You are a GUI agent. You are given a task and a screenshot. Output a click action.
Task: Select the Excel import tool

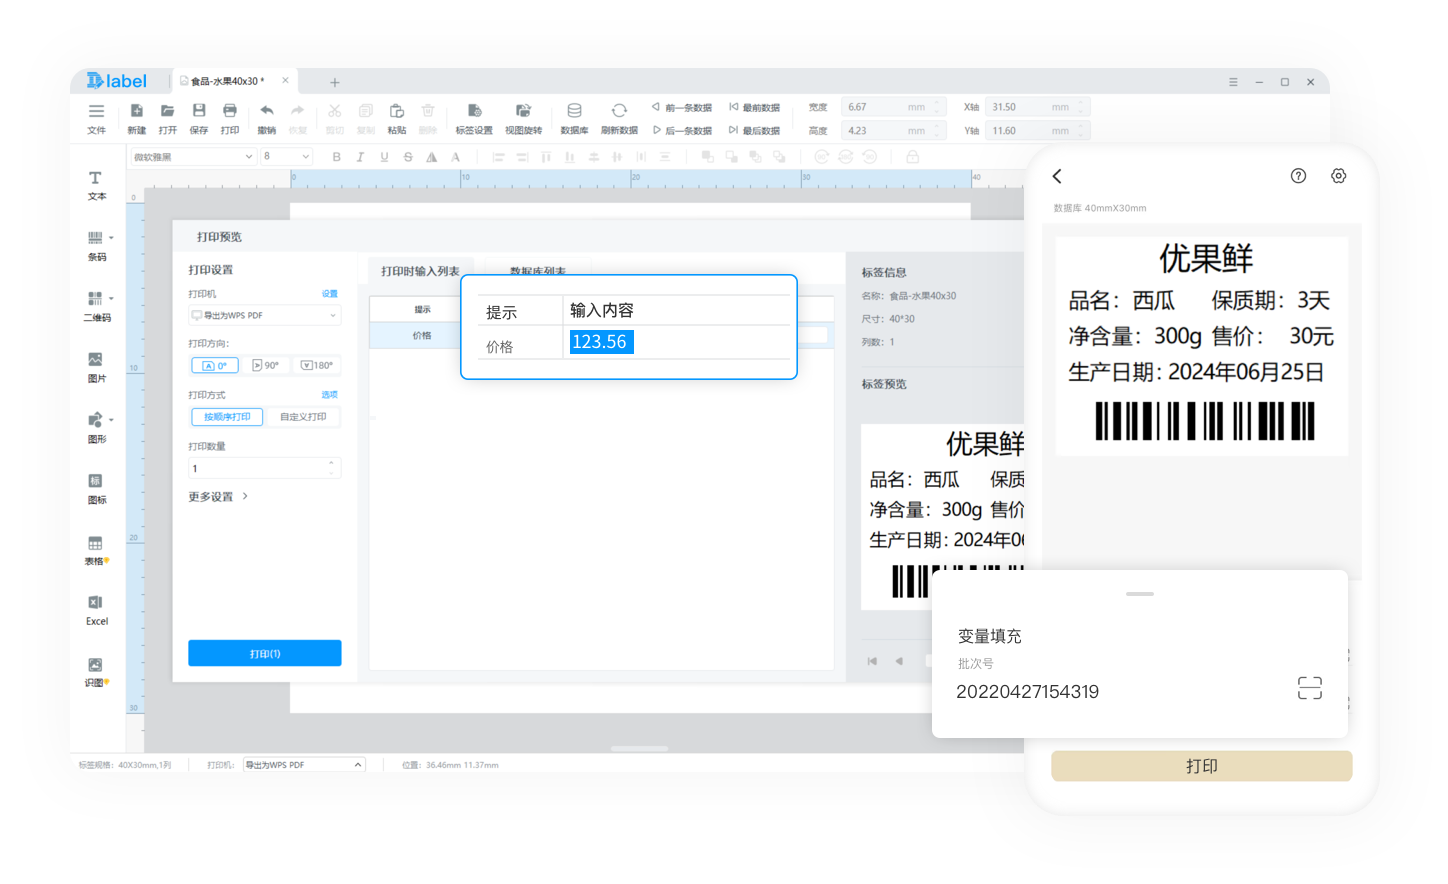96,611
